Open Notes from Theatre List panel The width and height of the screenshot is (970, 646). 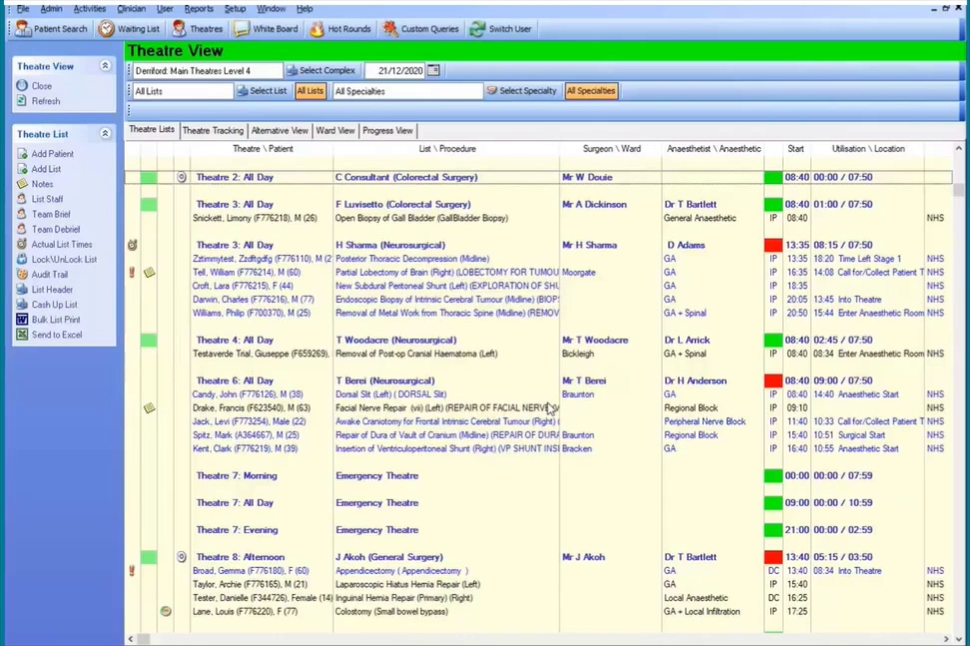click(35, 184)
